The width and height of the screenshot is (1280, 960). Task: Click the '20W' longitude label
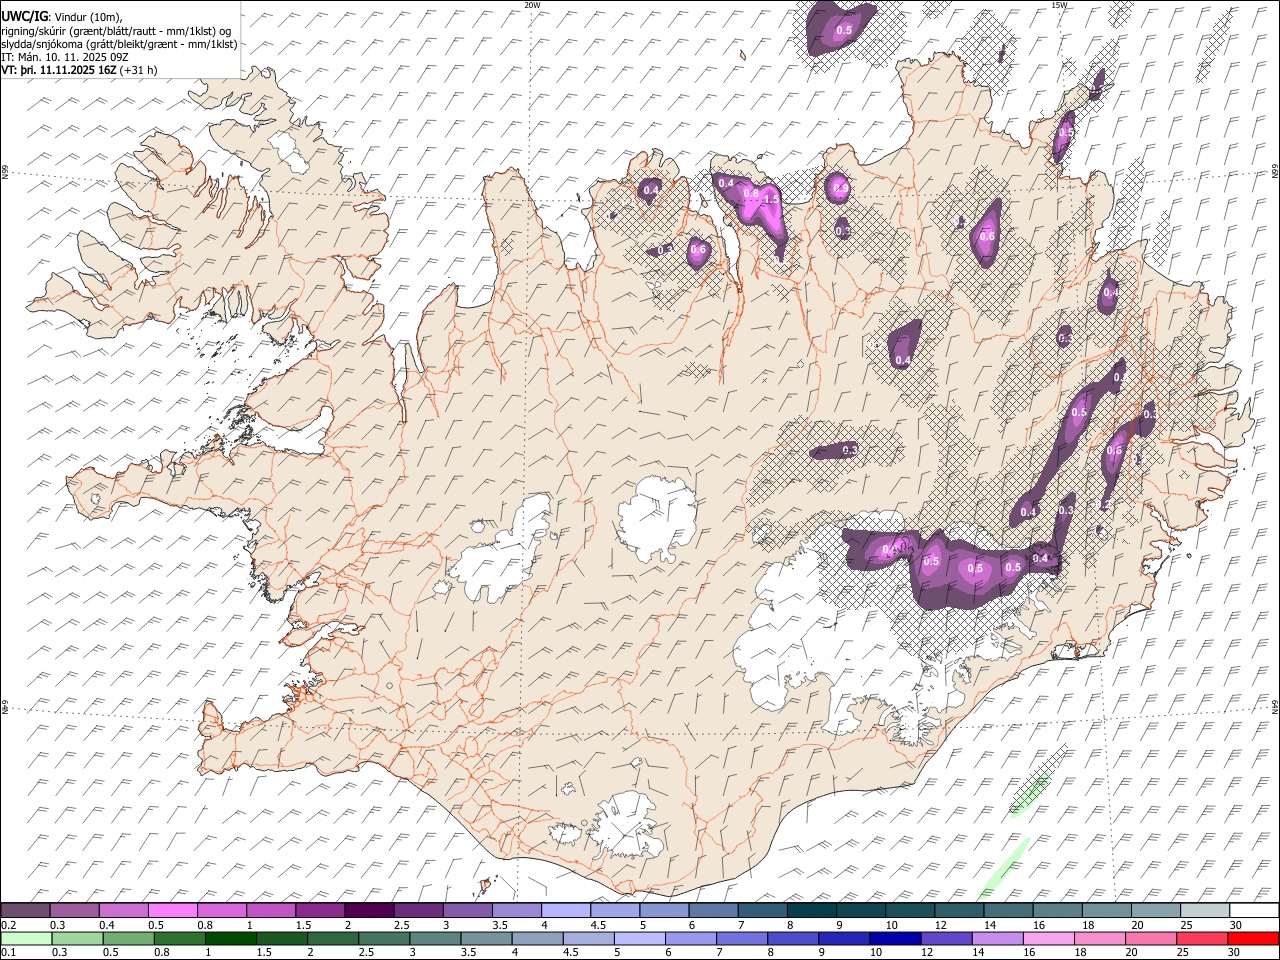532,5
